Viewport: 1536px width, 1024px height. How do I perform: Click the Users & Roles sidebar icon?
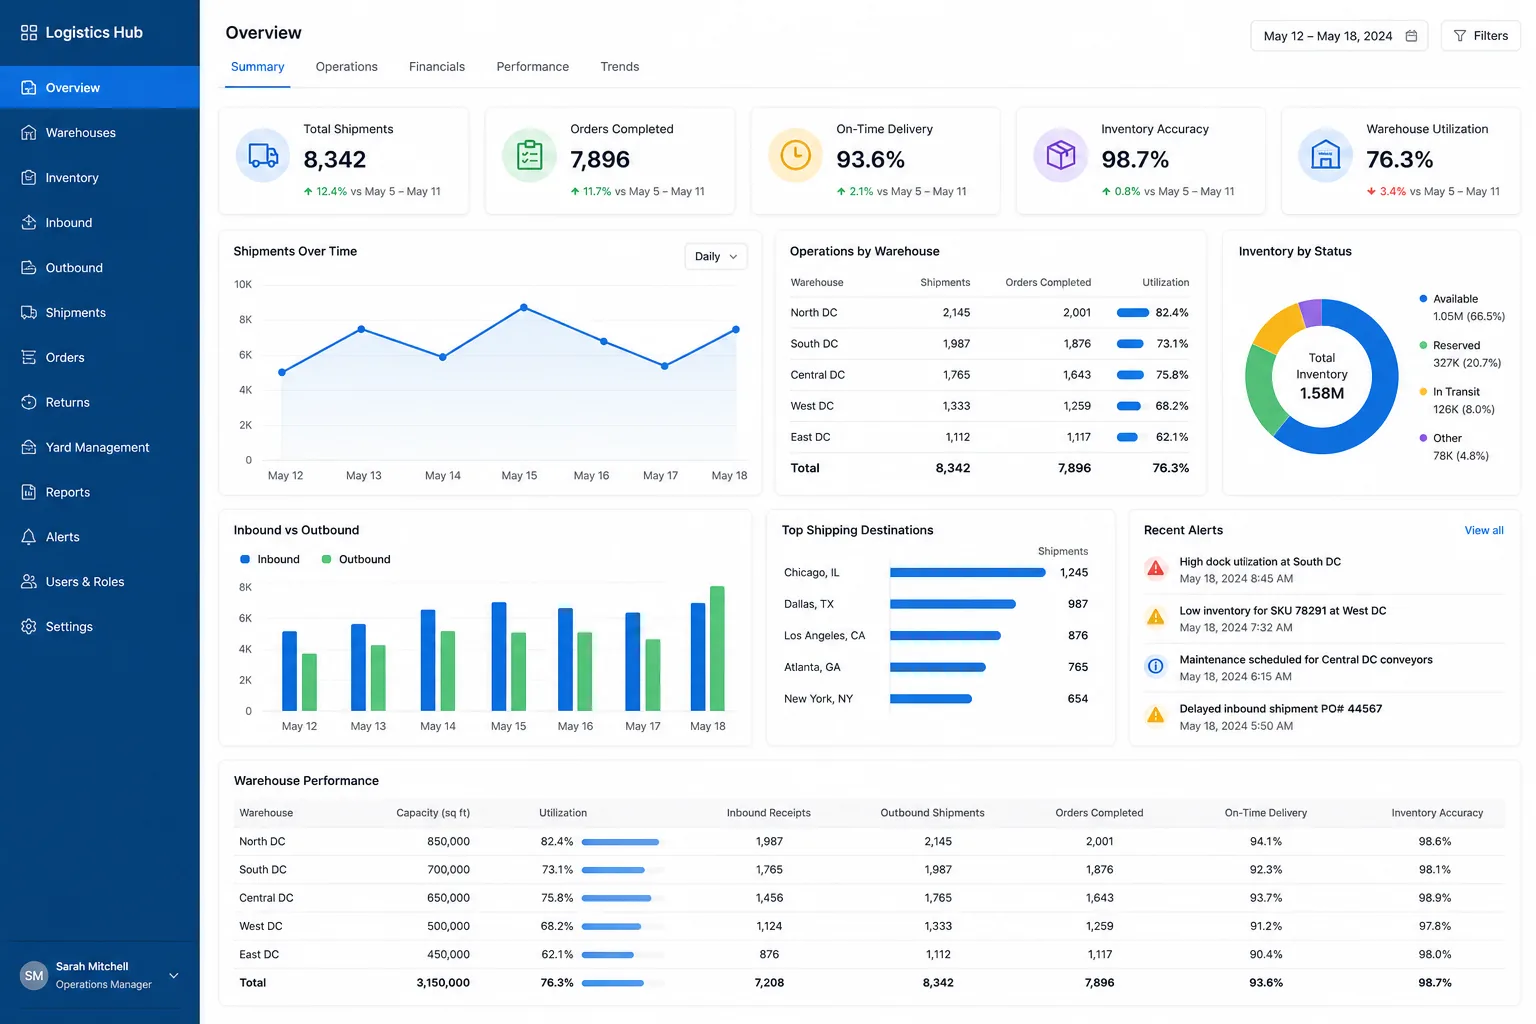point(29,582)
